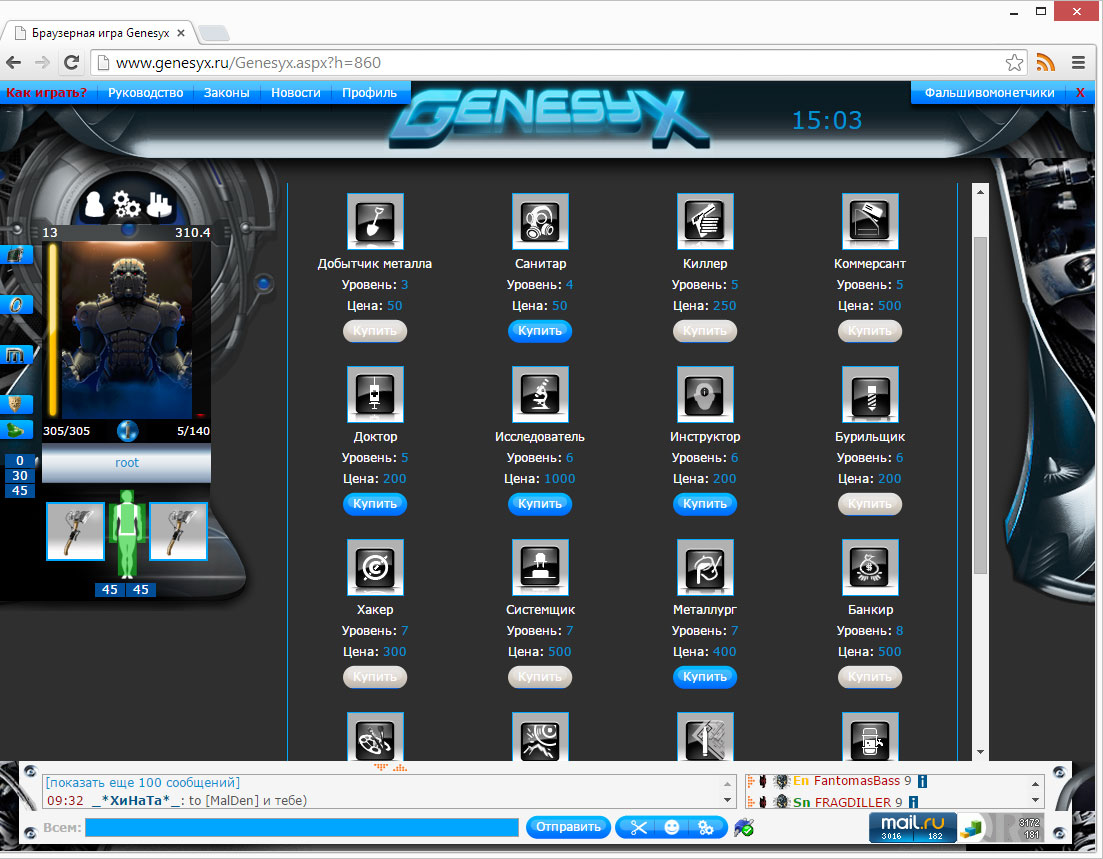The height and width of the screenshot is (859, 1103).
Task: Open the Руководство menu item
Action: point(146,92)
